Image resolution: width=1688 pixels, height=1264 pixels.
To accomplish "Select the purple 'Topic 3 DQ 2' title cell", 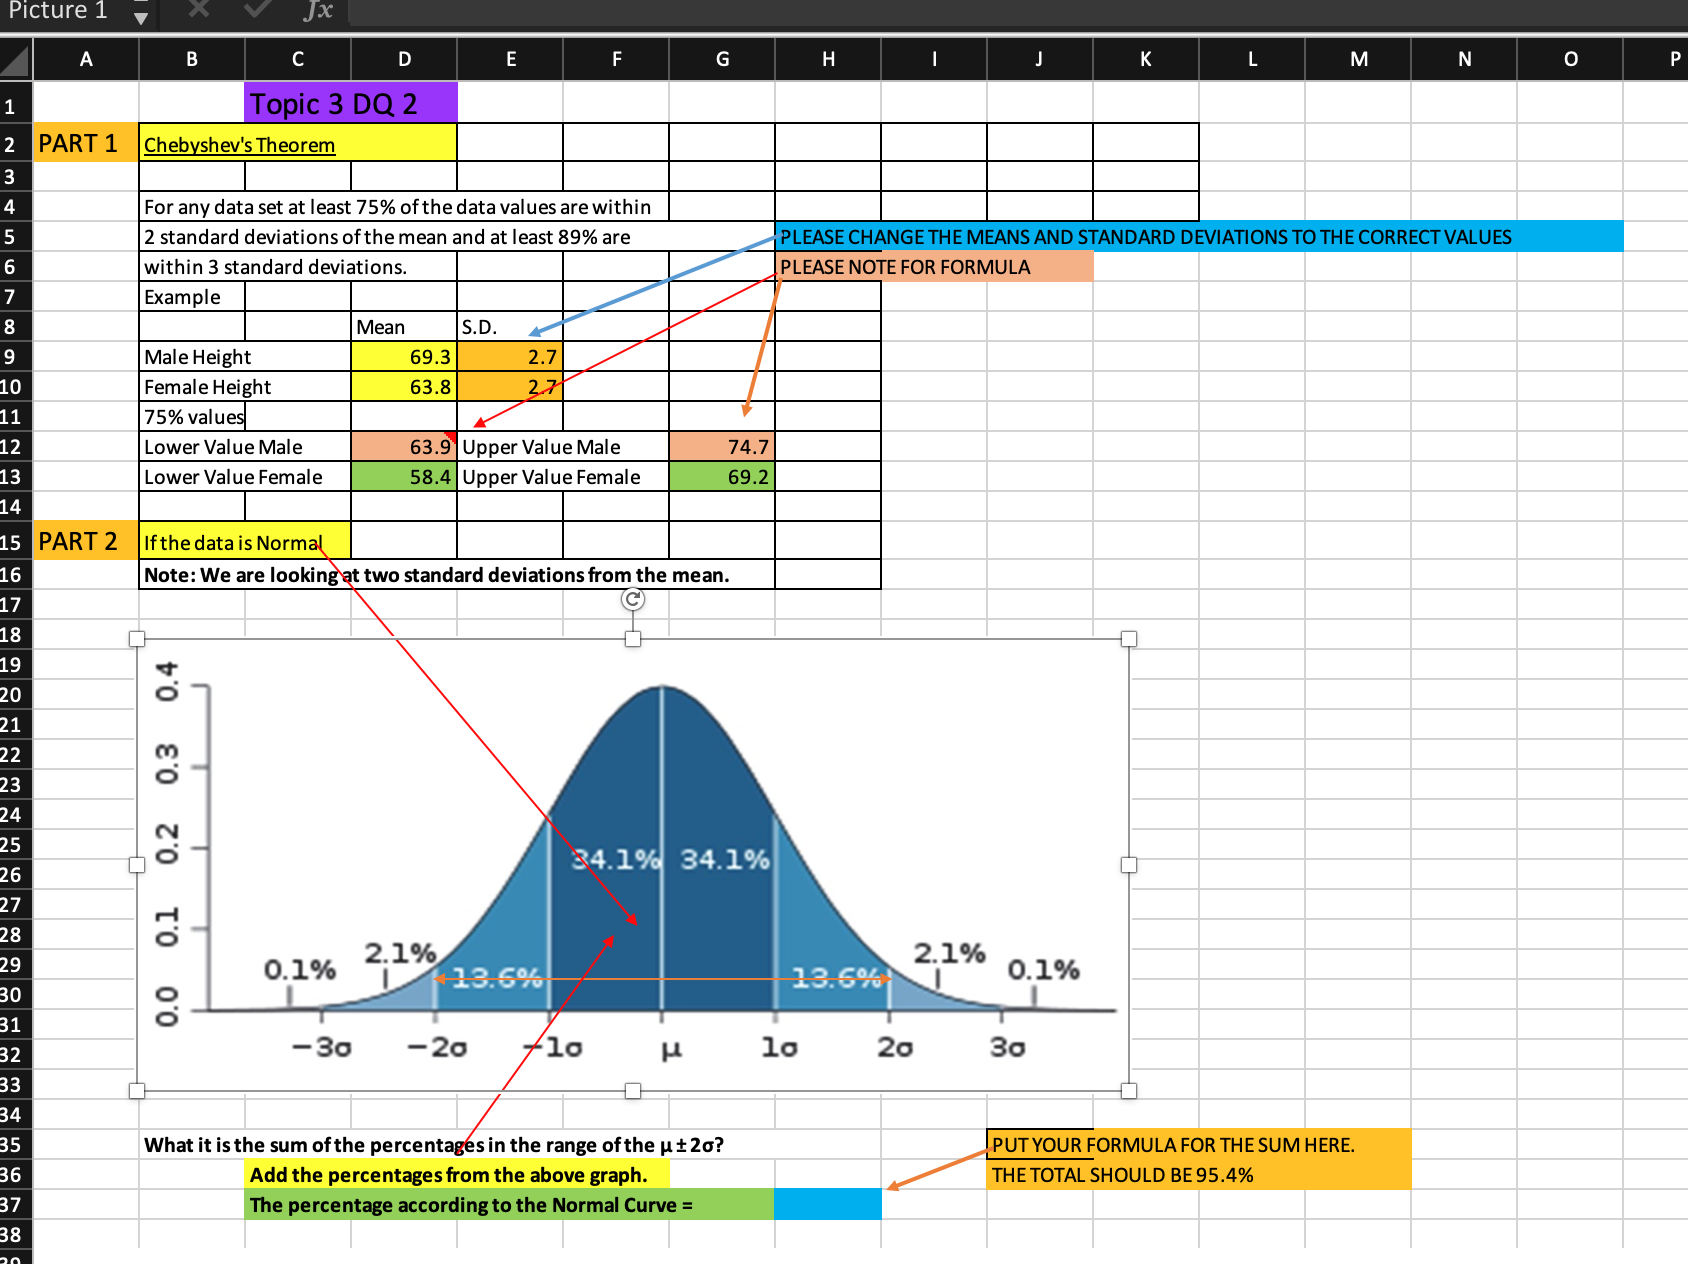I will pos(351,103).
